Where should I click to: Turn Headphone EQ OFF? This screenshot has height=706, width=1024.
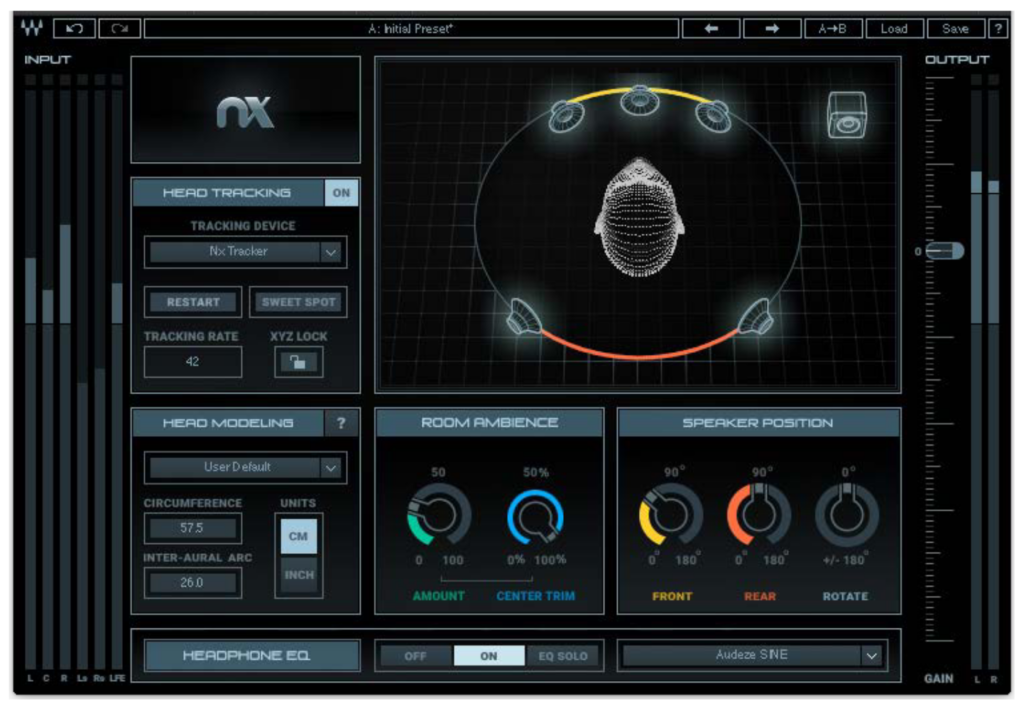[416, 656]
